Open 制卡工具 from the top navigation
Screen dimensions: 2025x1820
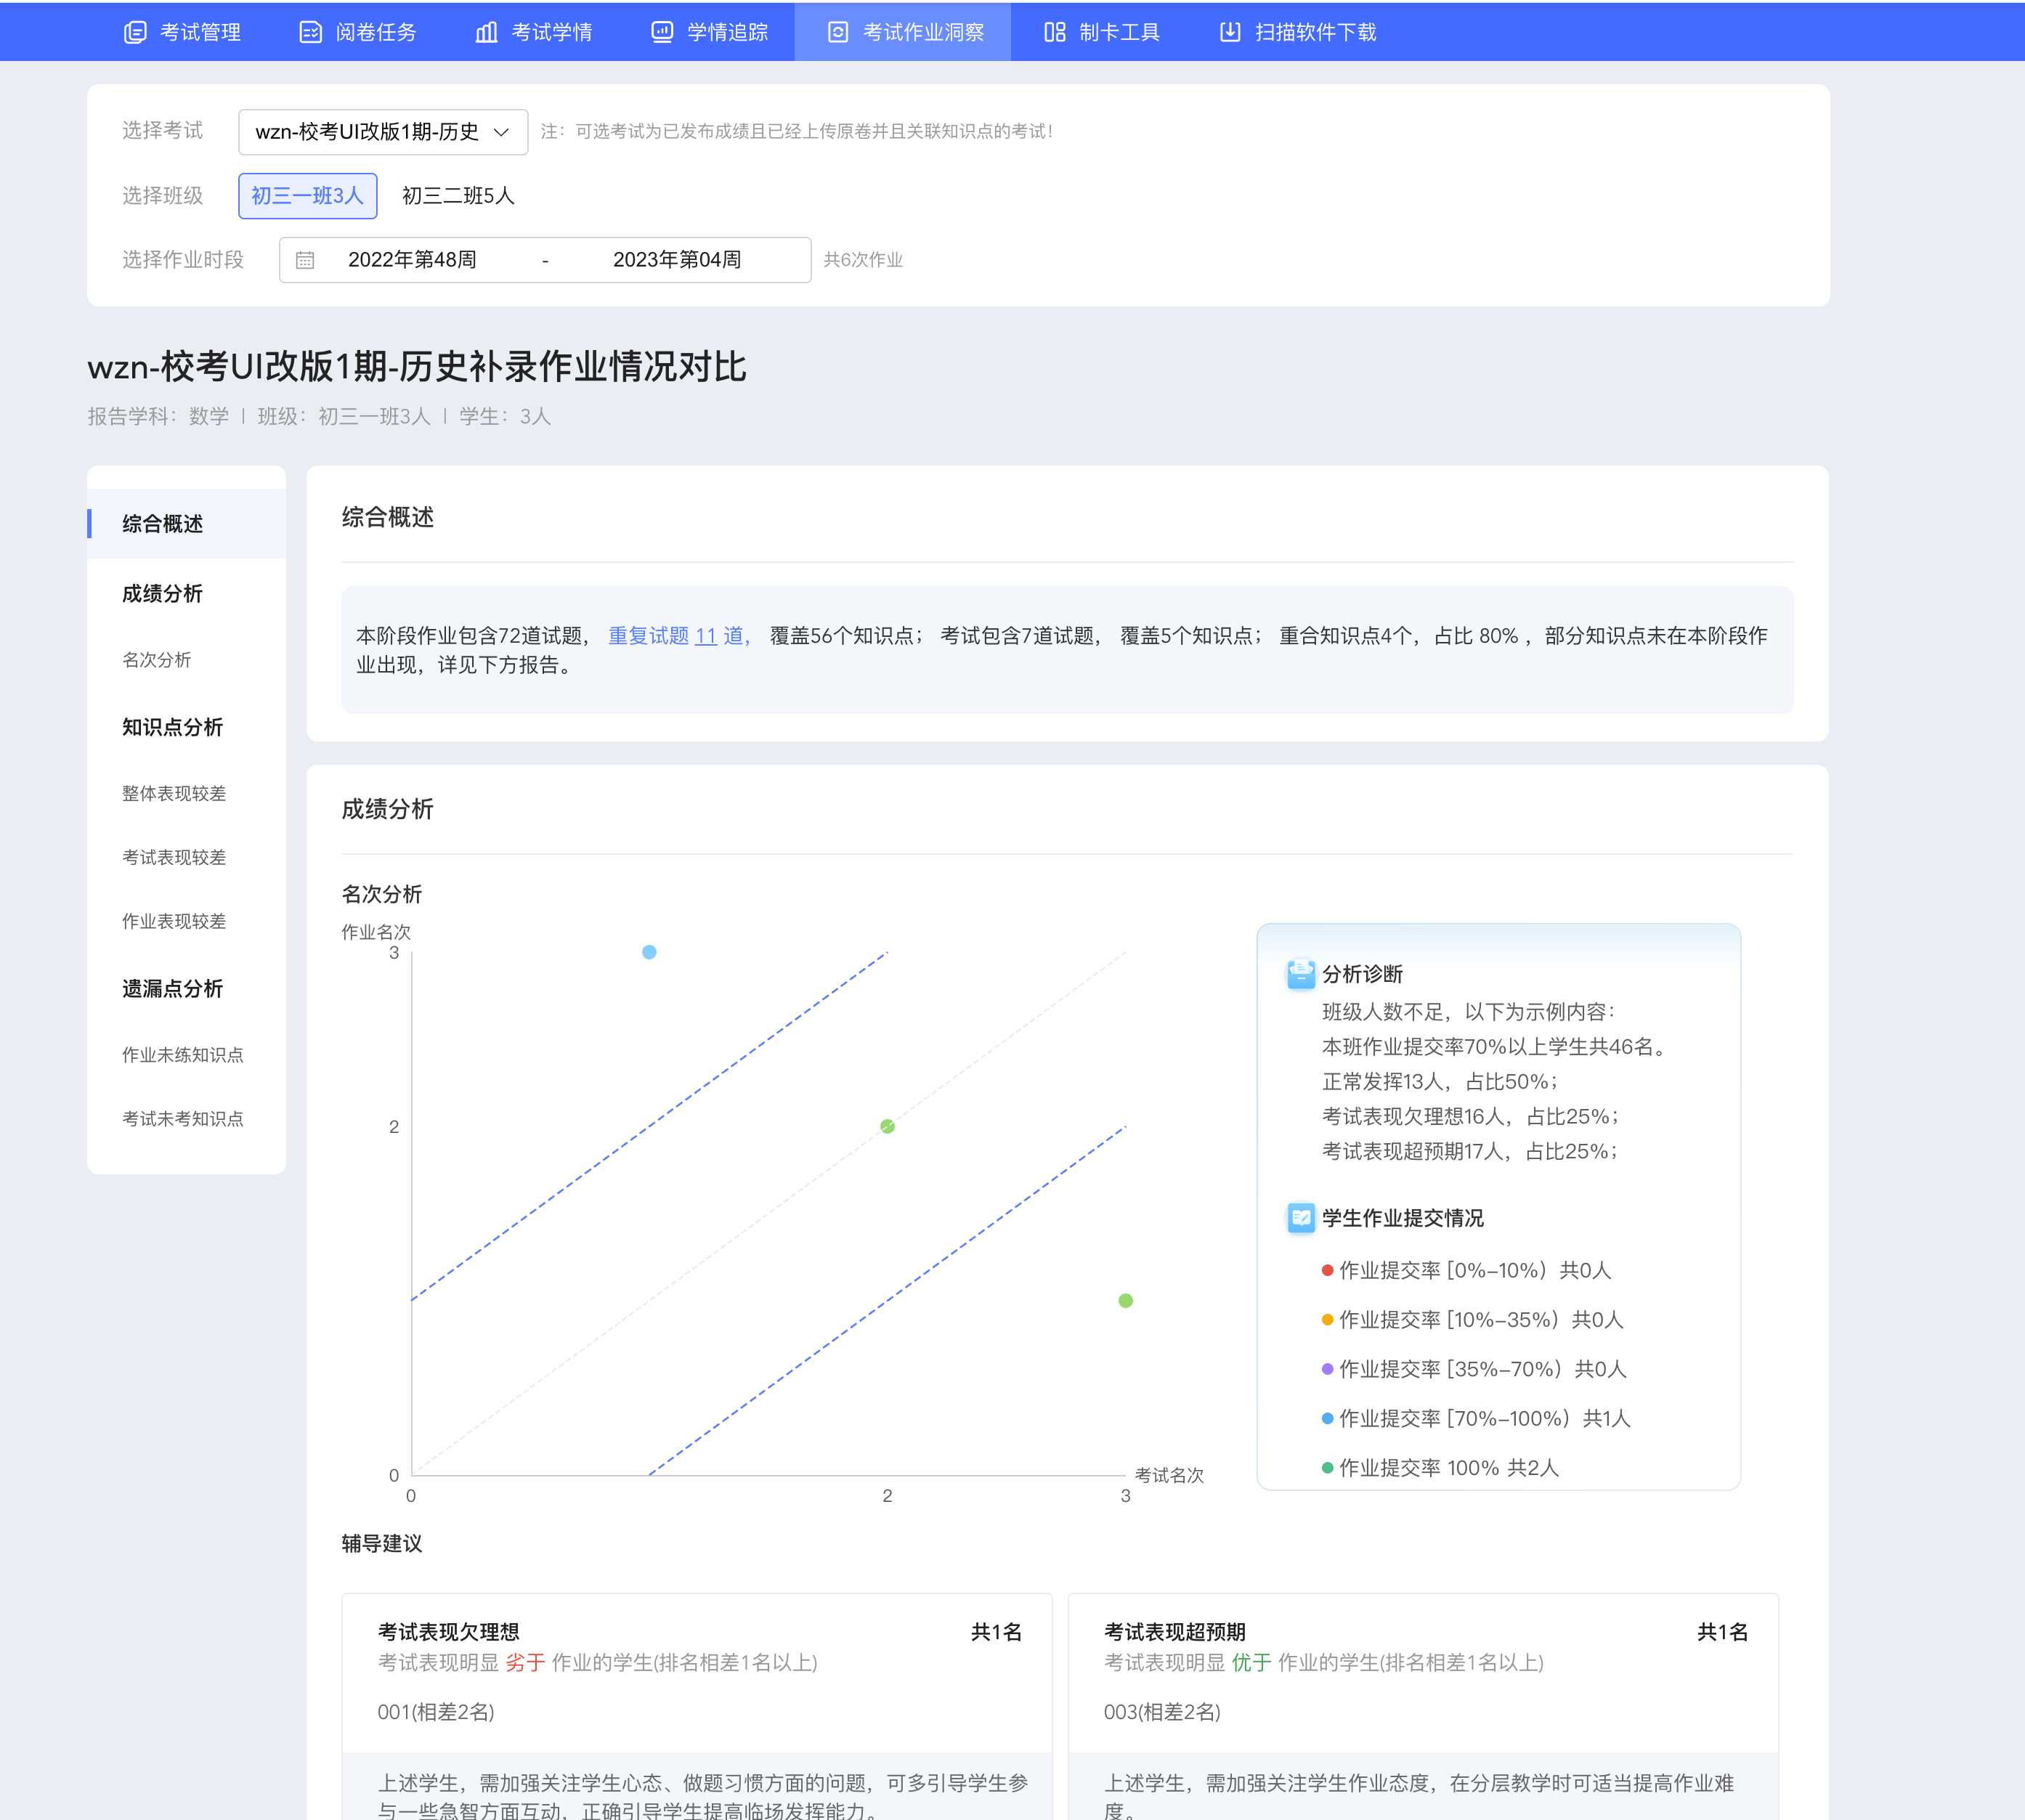(1102, 32)
